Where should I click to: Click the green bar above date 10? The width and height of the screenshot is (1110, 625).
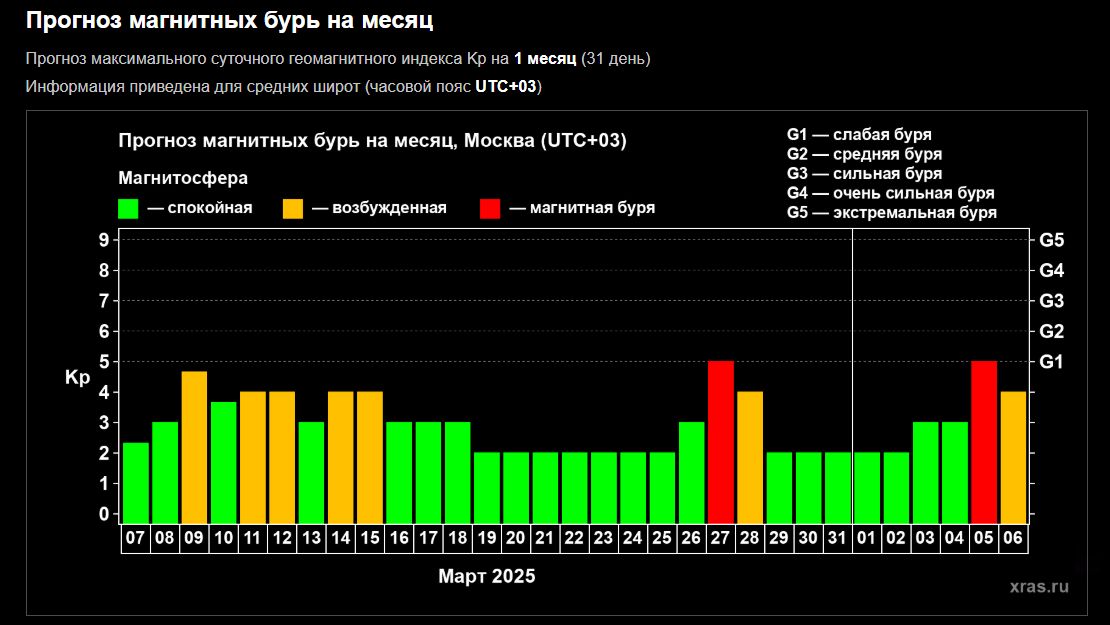pos(224,461)
